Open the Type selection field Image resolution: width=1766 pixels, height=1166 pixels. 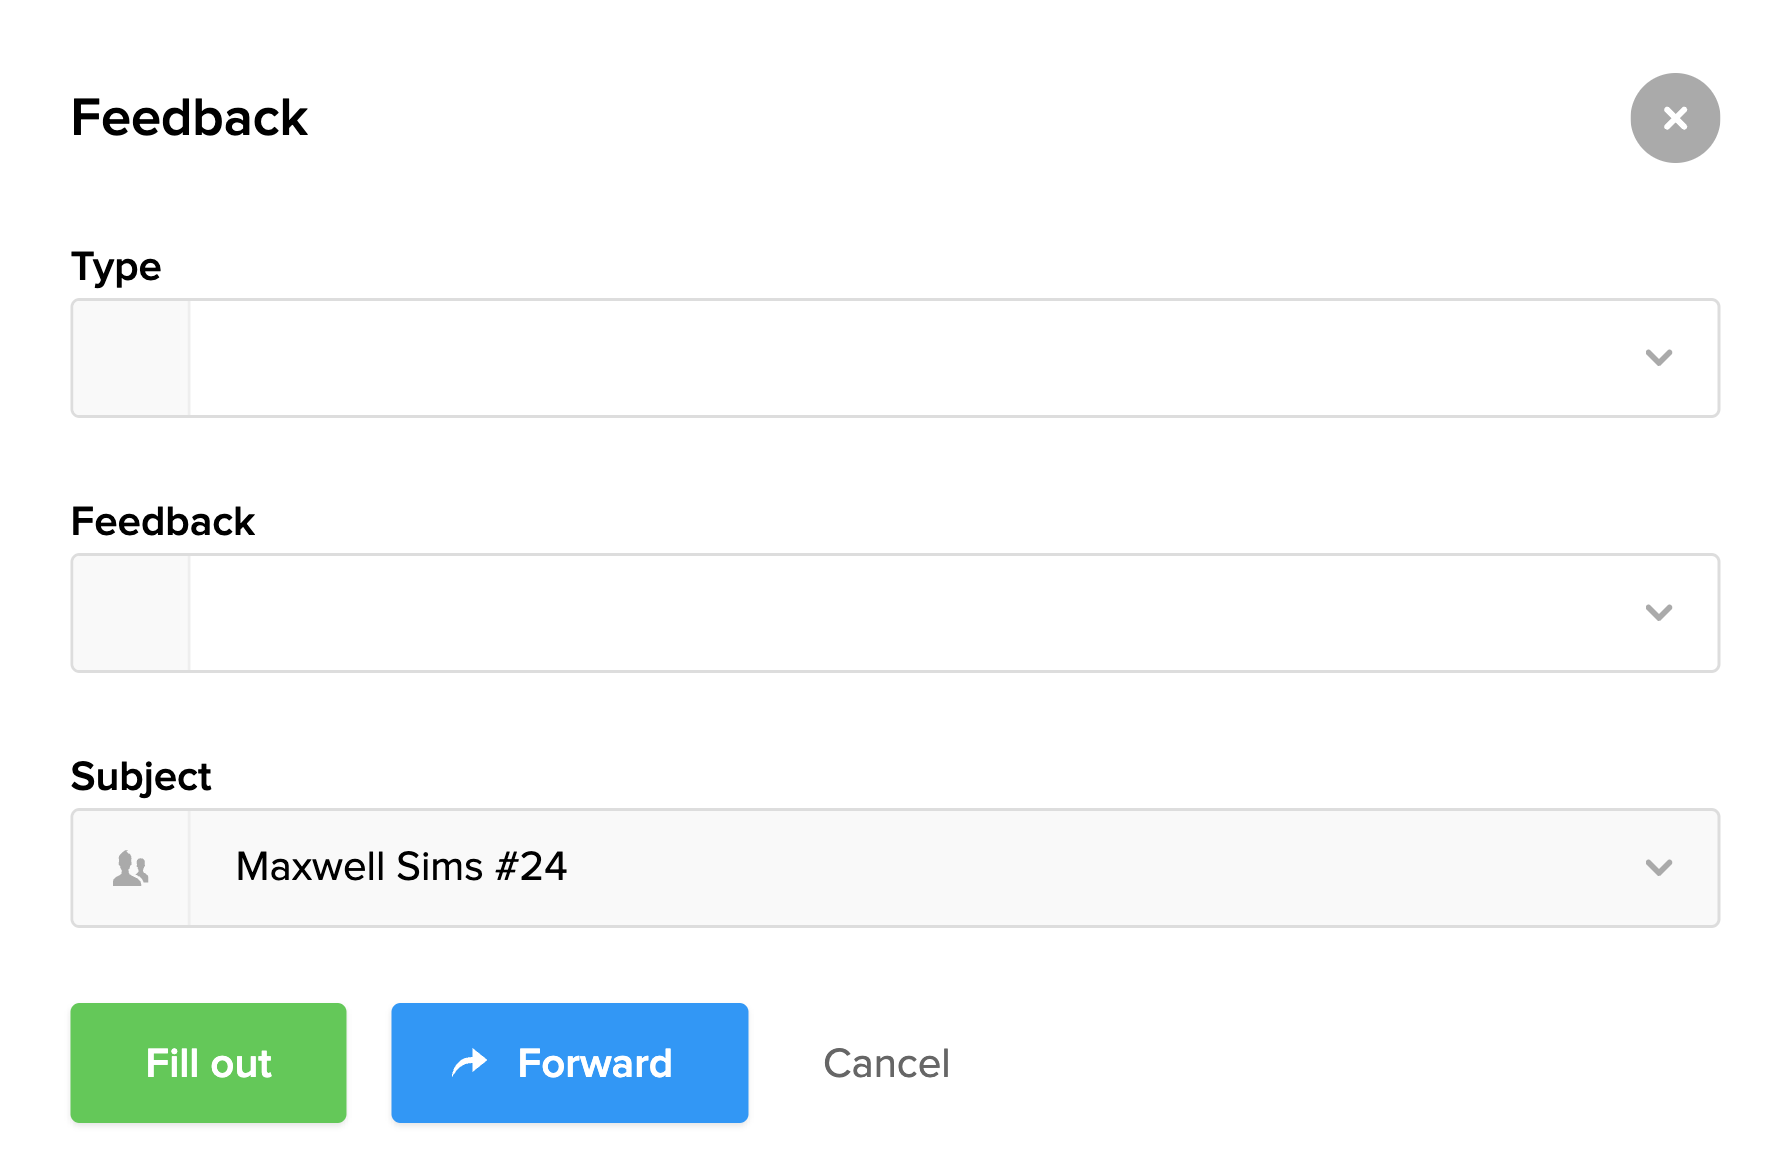click(x=900, y=358)
